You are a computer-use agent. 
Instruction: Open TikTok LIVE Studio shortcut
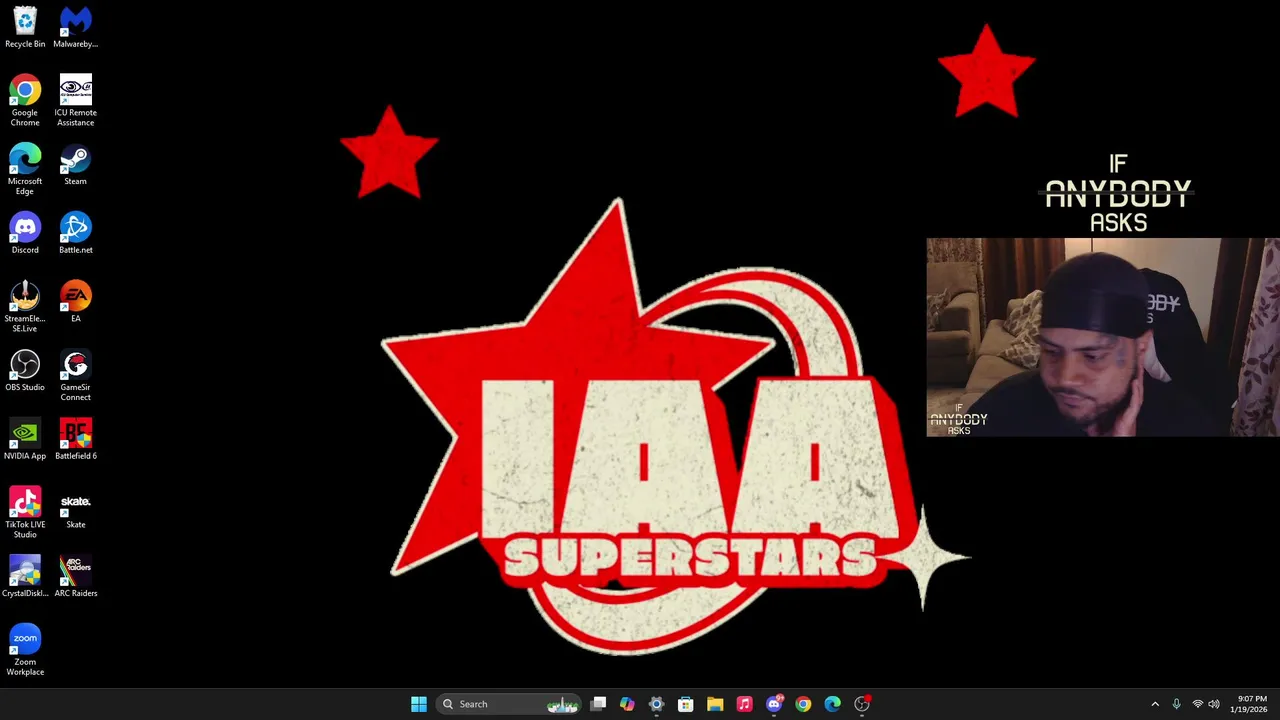(25, 512)
